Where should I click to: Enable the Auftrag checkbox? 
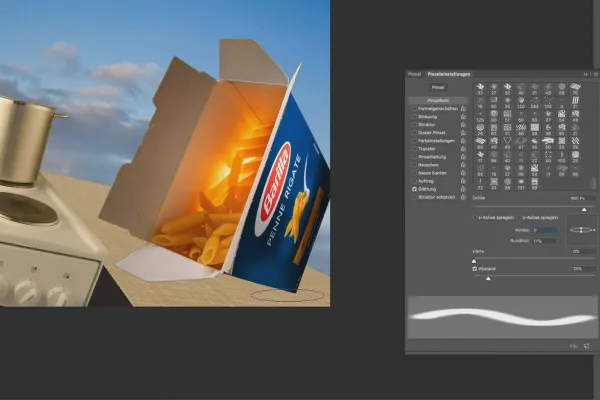click(414, 181)
